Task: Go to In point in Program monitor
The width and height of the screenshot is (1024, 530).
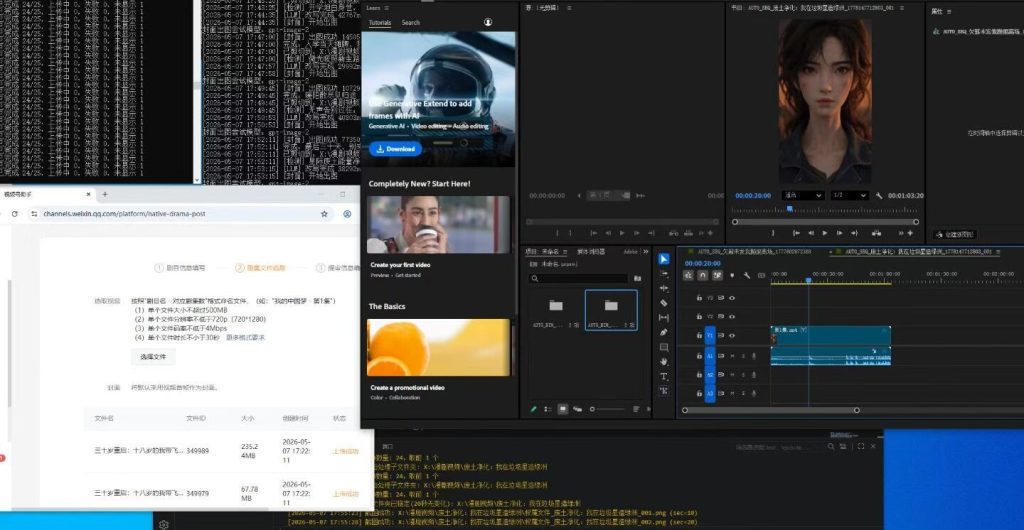Action: pyautogui.click(x=796, y=233)
